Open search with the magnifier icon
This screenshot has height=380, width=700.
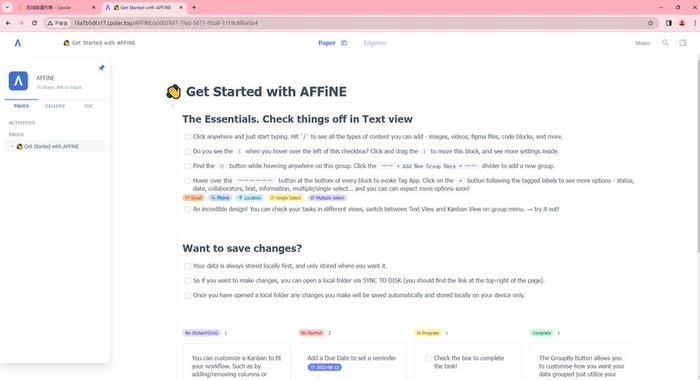tap(665, 43)
